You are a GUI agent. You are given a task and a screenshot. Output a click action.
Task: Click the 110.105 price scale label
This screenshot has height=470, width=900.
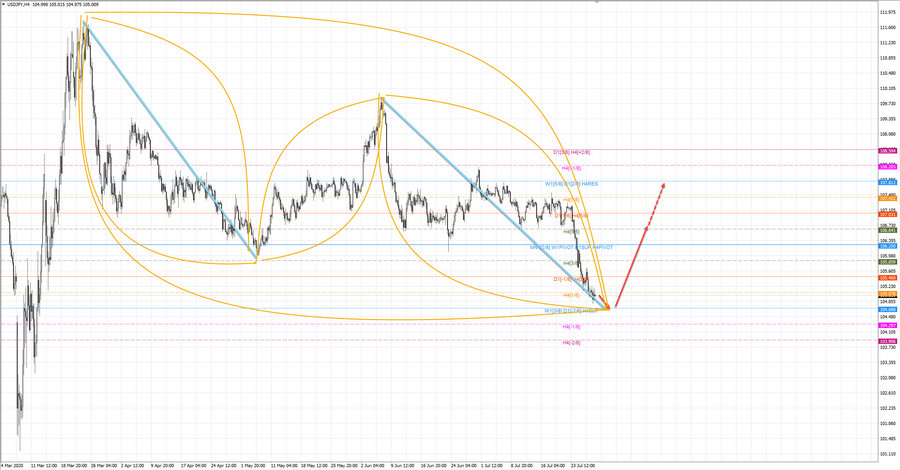(x=888, y=88)
